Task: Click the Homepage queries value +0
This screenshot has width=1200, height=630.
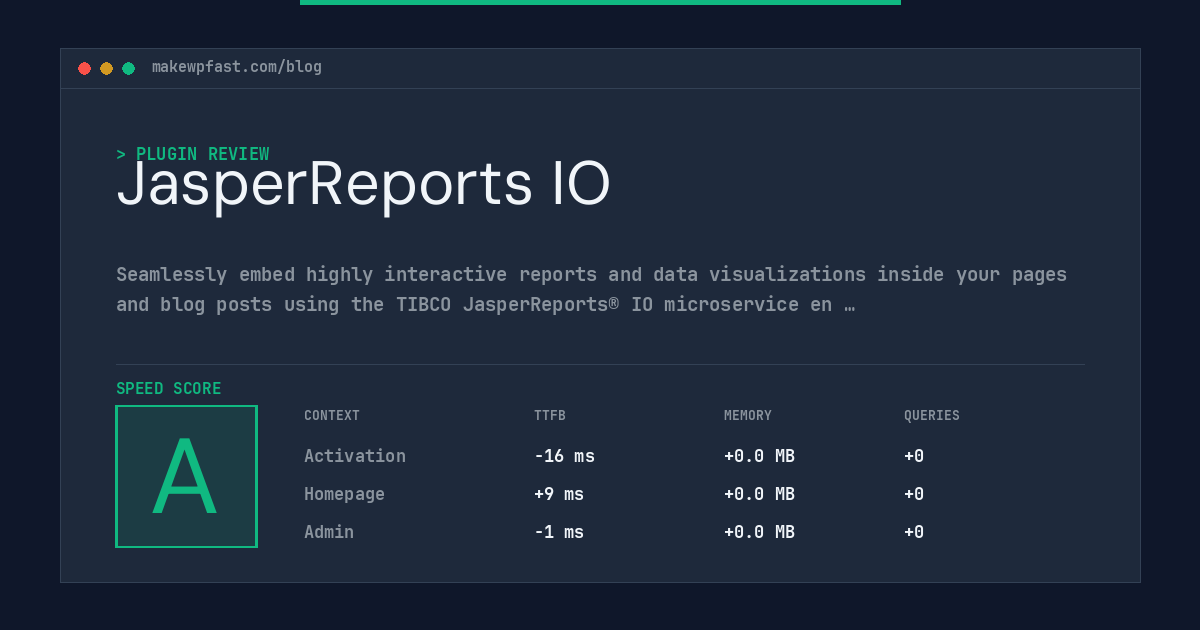Action: click(x=914, y=494)
